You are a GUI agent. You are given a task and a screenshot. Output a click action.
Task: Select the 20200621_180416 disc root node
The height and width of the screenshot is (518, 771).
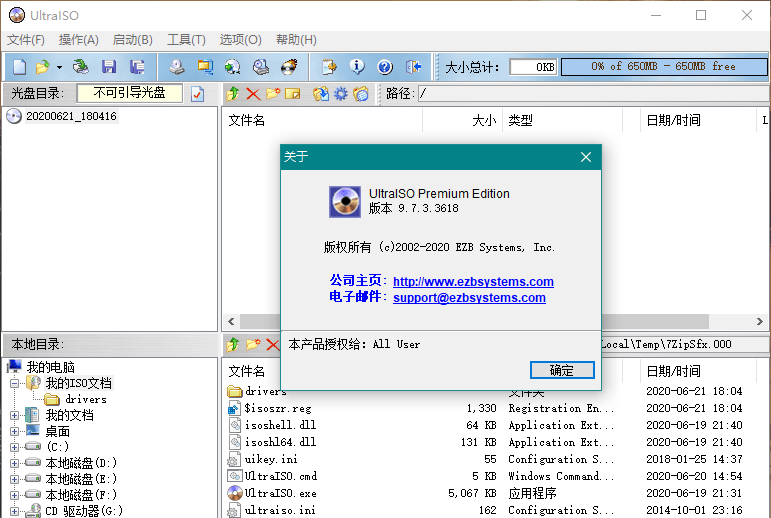pos(71,116)
